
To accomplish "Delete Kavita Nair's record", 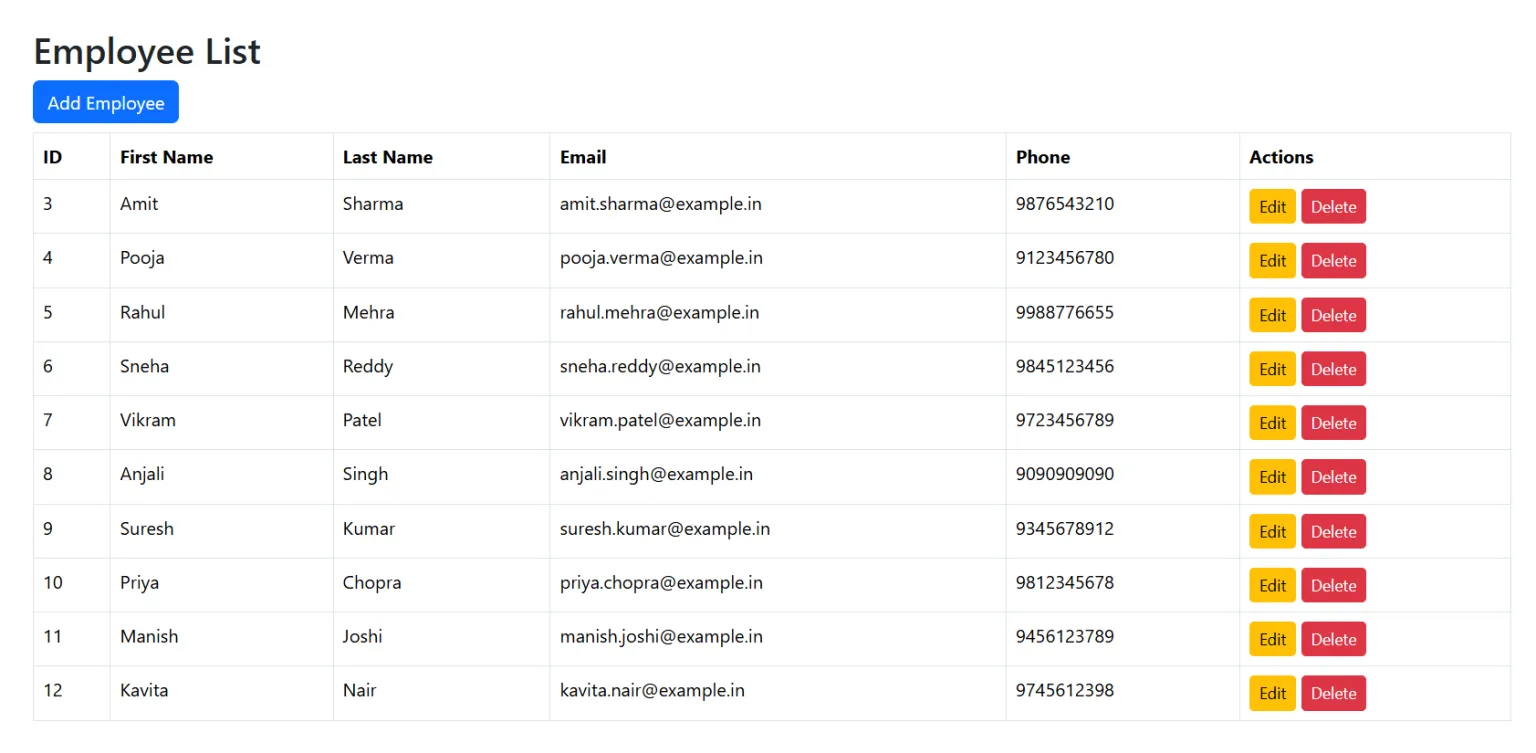I will [1333, 693].
